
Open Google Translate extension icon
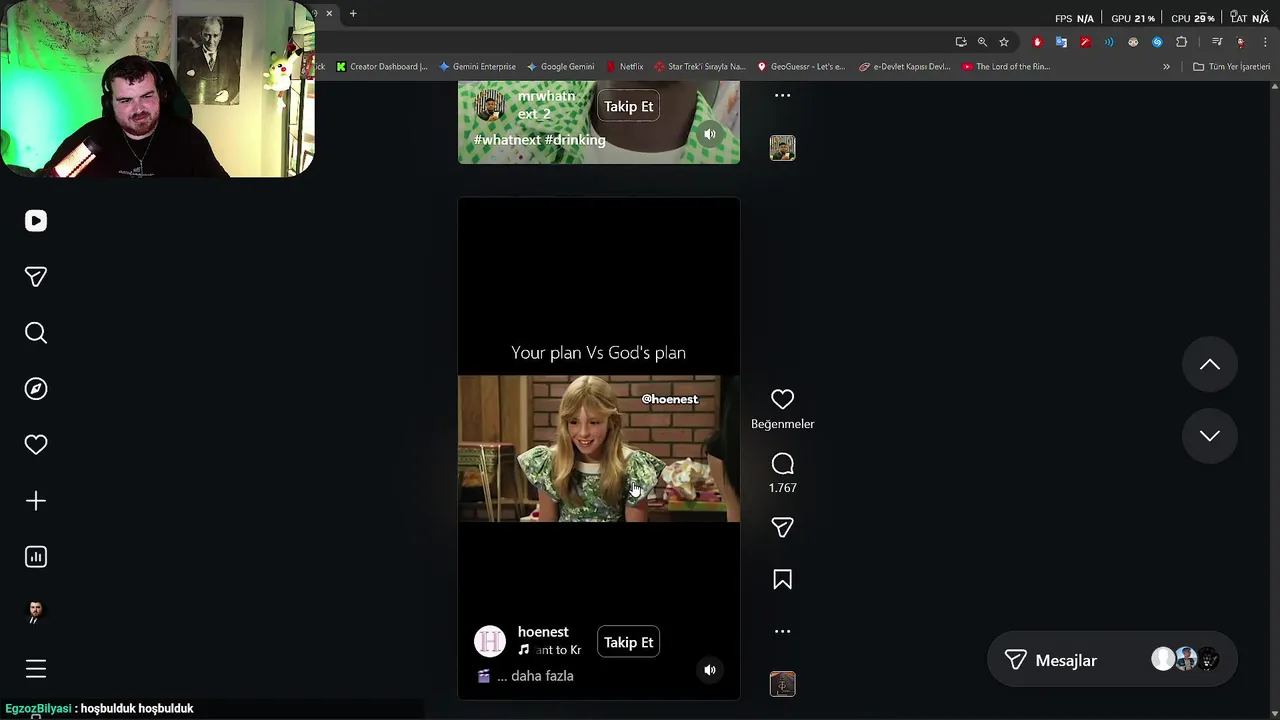click(x=1061, y=42)
